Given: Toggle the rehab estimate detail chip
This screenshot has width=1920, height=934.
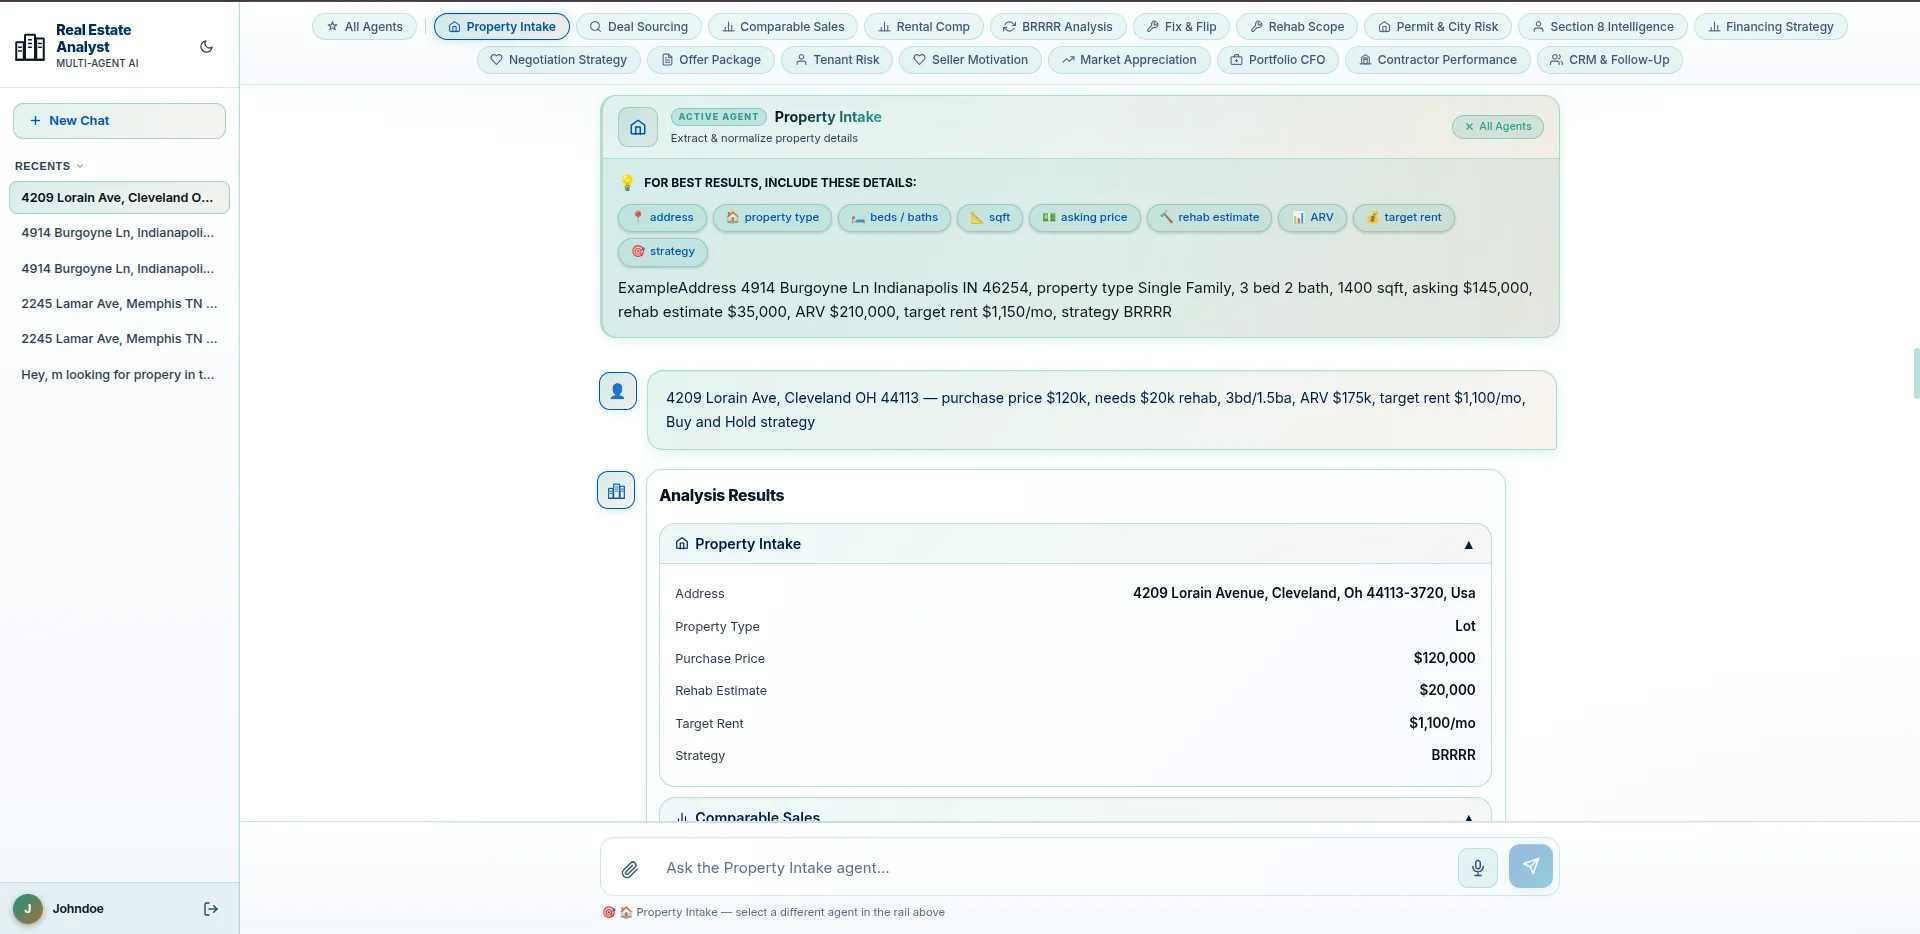Looking at the screenshot, I should coord(1209,218).
